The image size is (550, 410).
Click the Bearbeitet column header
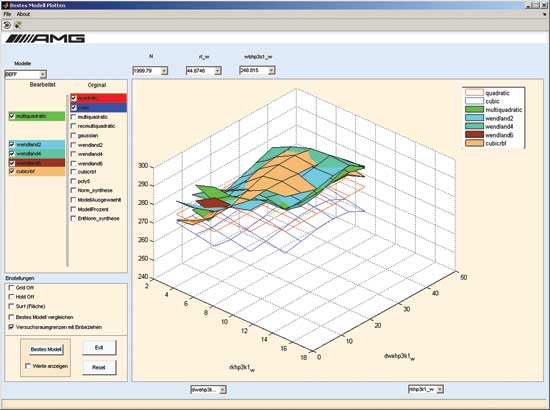pos(43,85)
